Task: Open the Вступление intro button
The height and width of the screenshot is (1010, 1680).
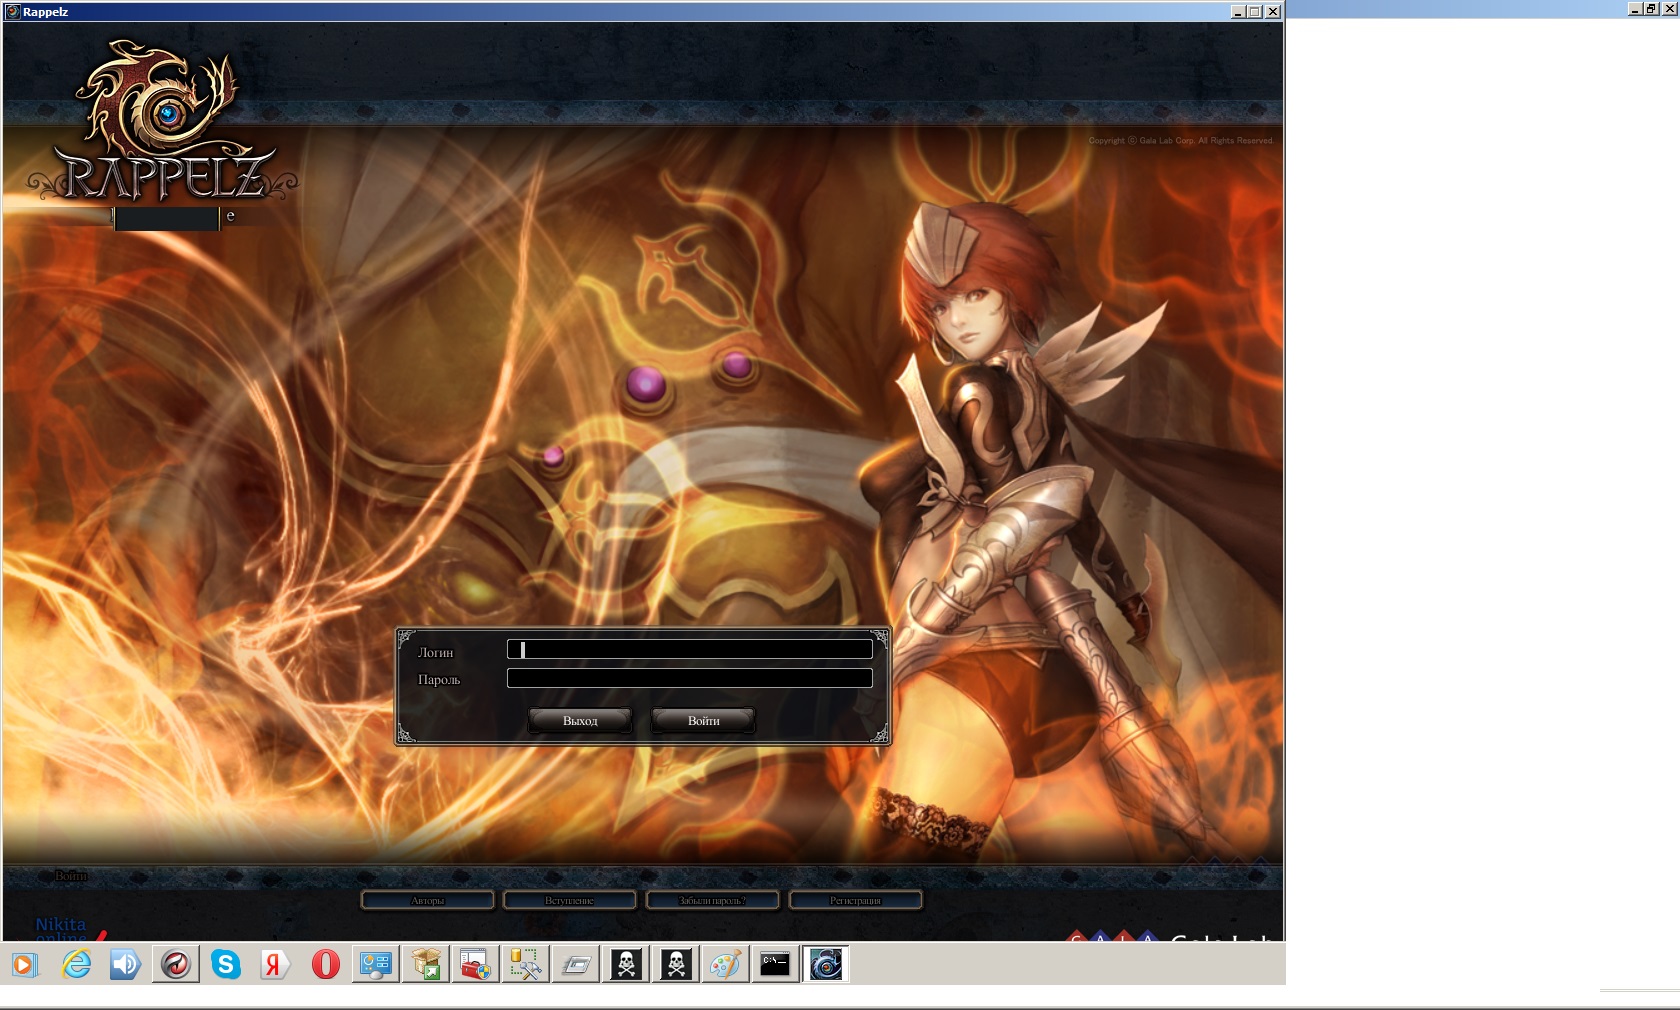Action: 570,900
